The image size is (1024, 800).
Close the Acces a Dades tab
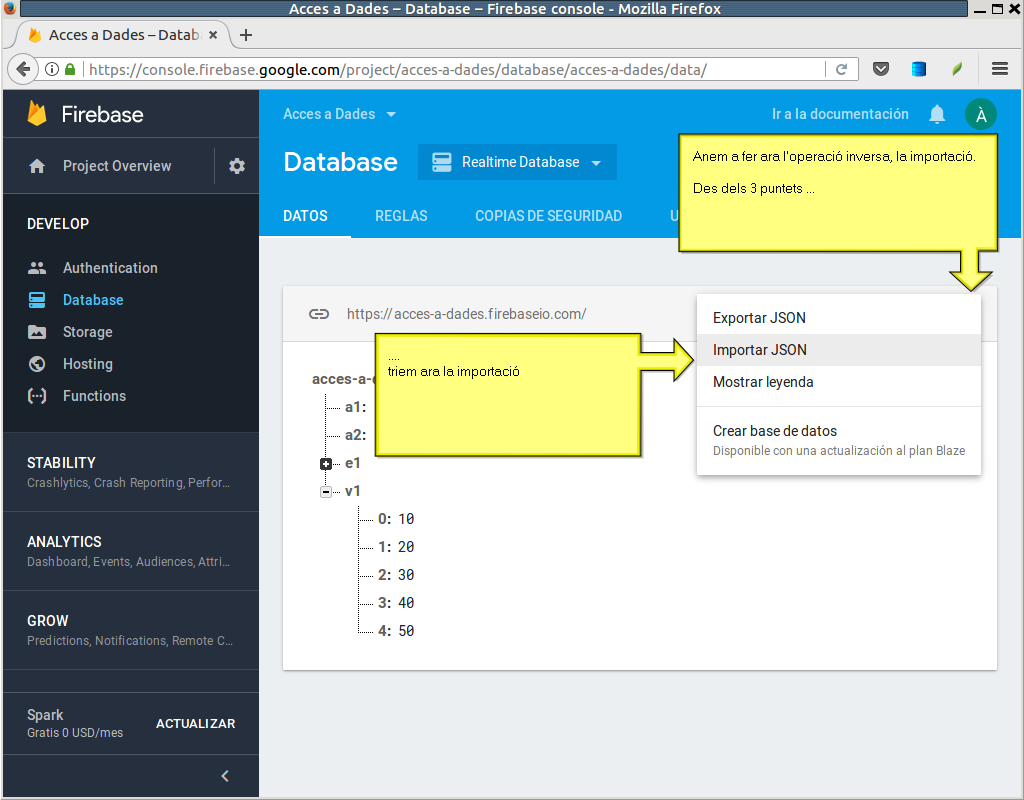(213, 35)
